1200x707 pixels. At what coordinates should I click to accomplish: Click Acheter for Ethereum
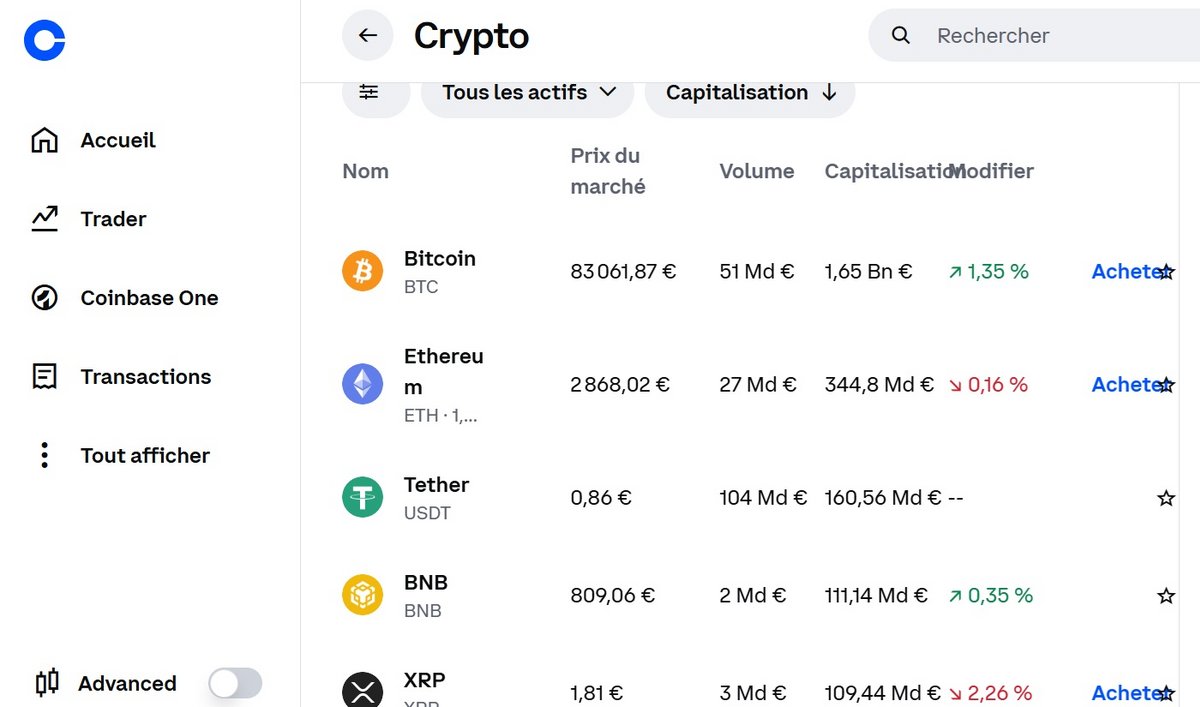1125,384
